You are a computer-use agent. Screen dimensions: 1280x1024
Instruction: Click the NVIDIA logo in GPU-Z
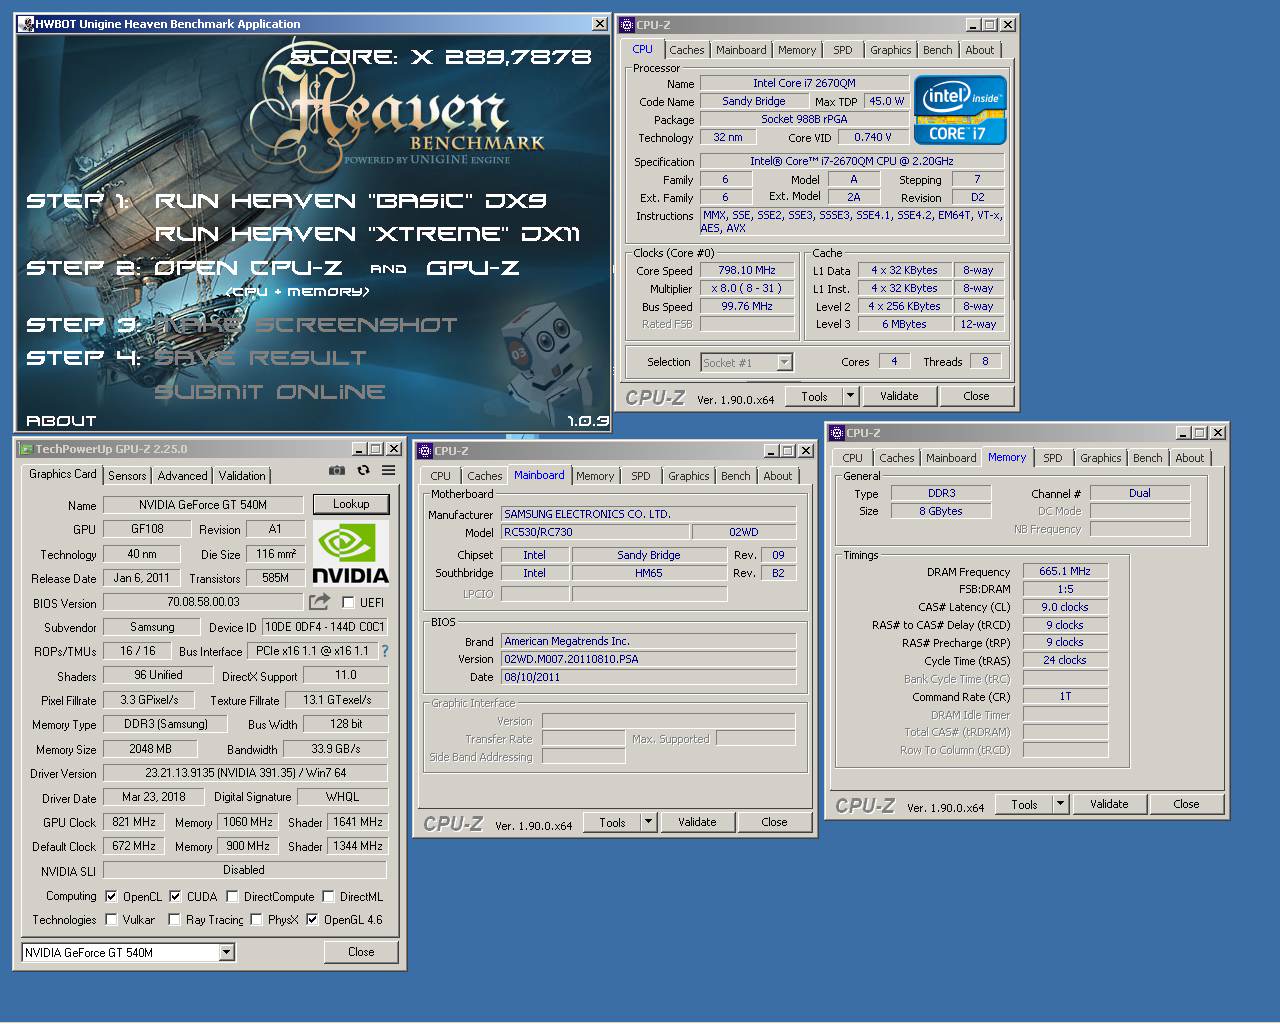tap(350, 553)
